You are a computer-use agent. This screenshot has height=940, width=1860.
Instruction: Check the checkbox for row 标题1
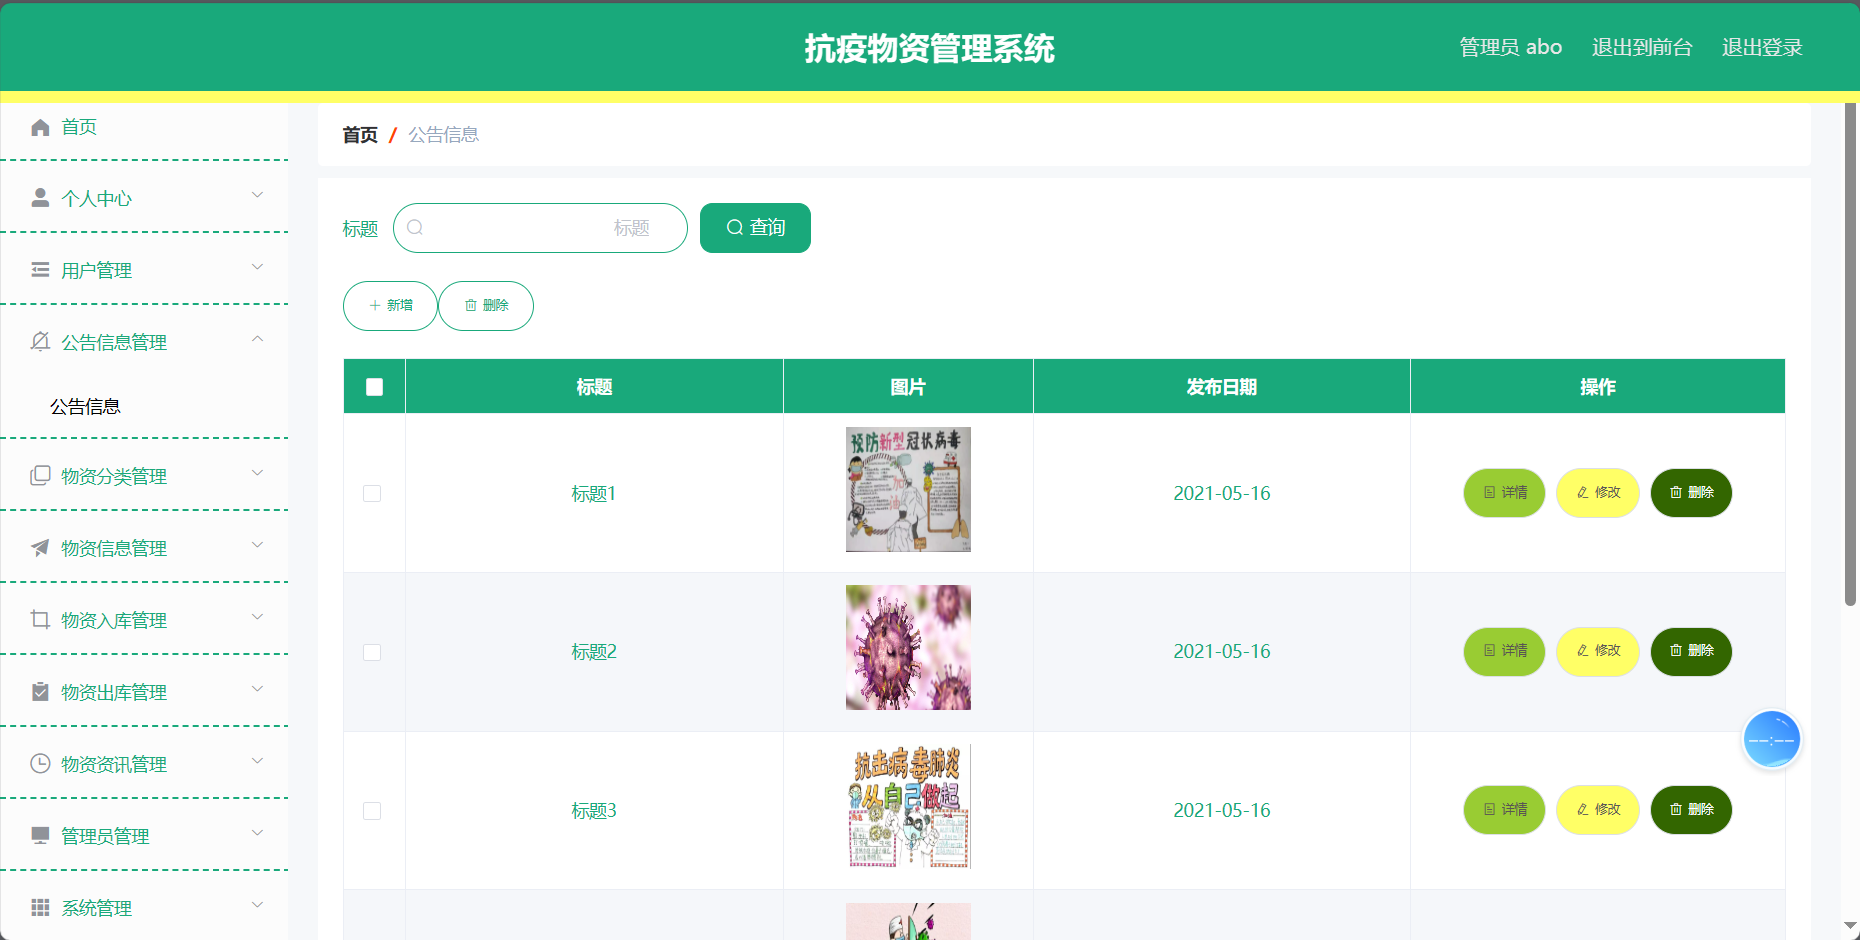coord(372,493)
